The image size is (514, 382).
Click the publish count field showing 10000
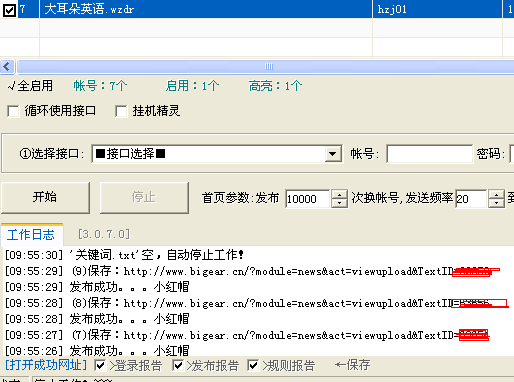click(x=308, y=199)
